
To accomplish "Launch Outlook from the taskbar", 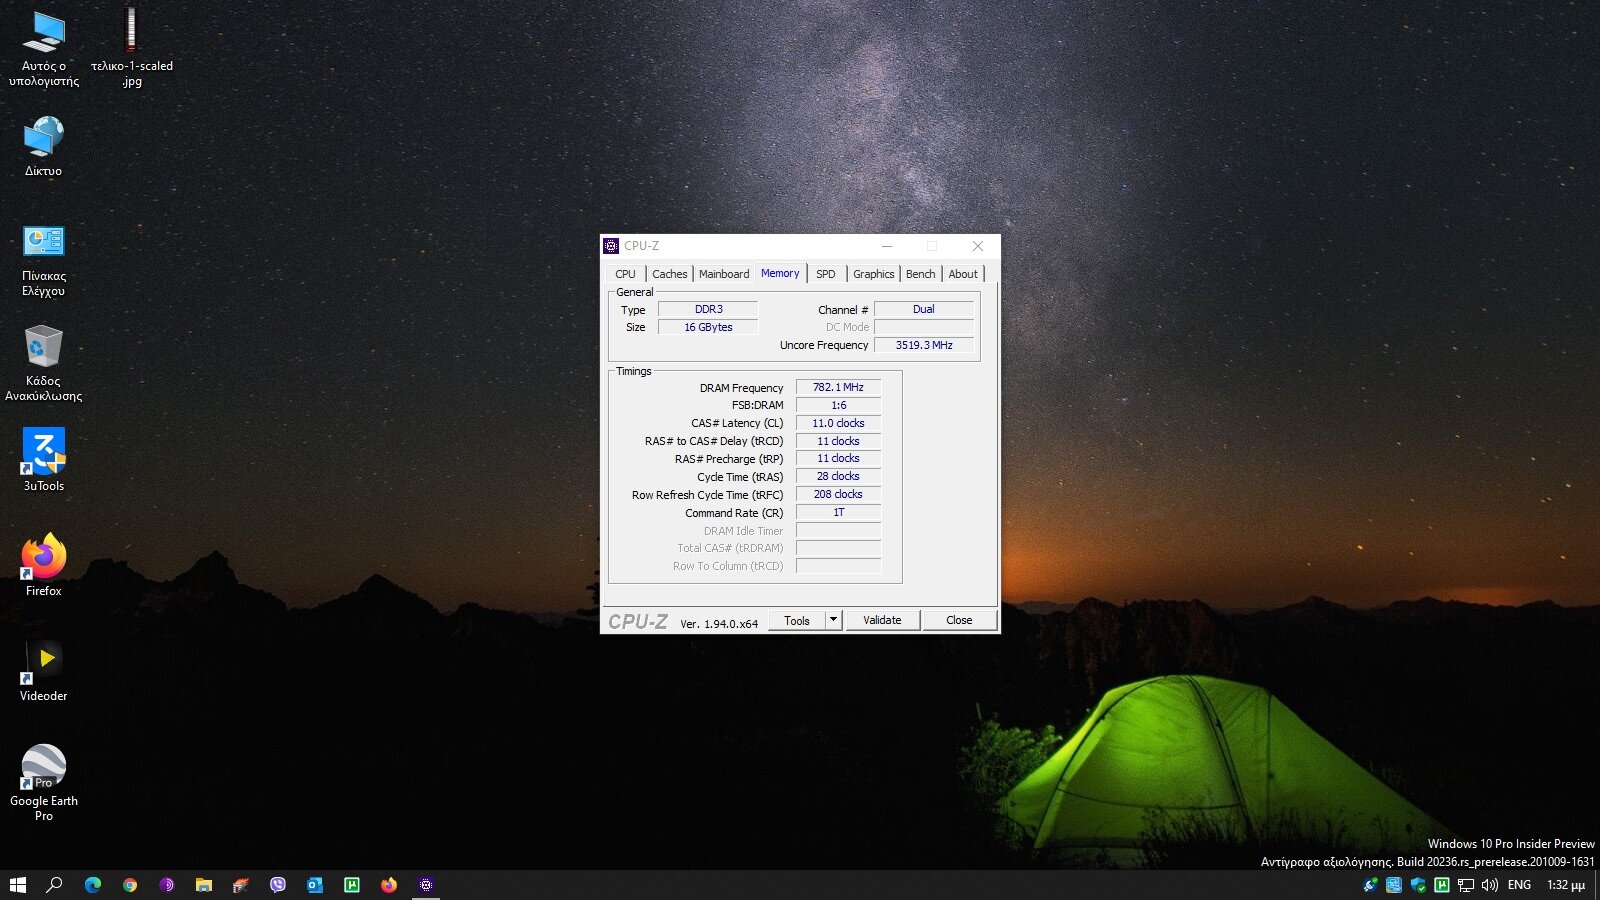I will (315, 885).
